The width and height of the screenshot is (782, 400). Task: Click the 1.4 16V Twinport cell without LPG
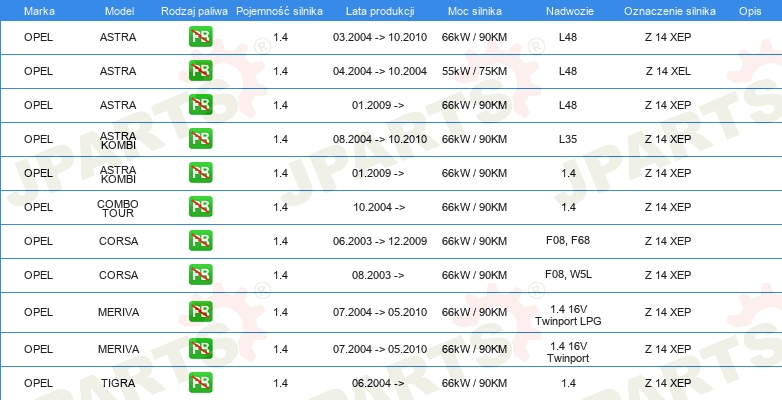point(568,352)
